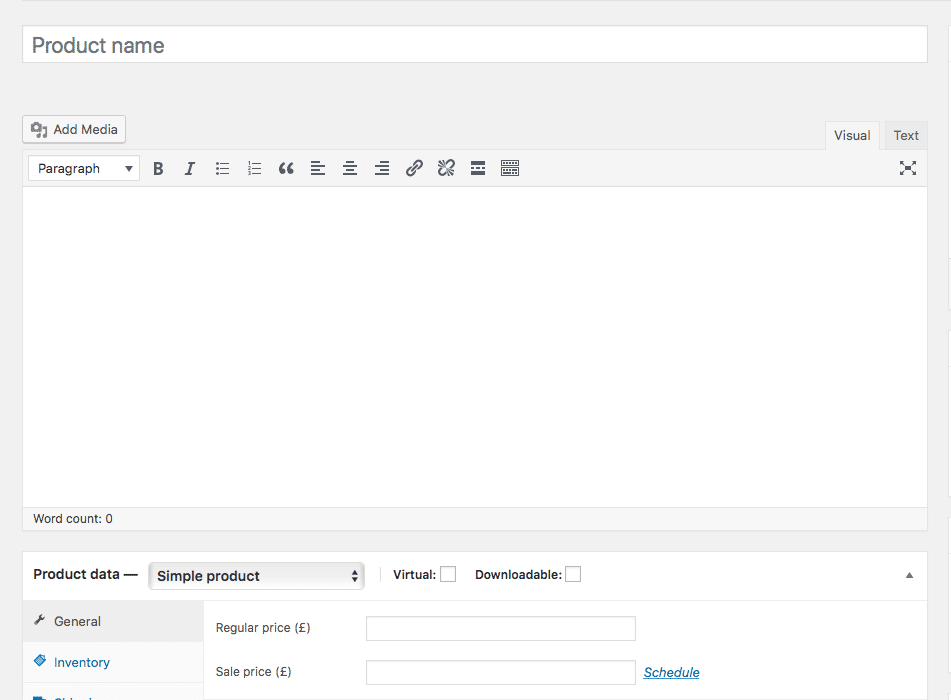The image size is (951, 700).
Task: Collapse the Product data panel
Action: (x=909, y=575)
